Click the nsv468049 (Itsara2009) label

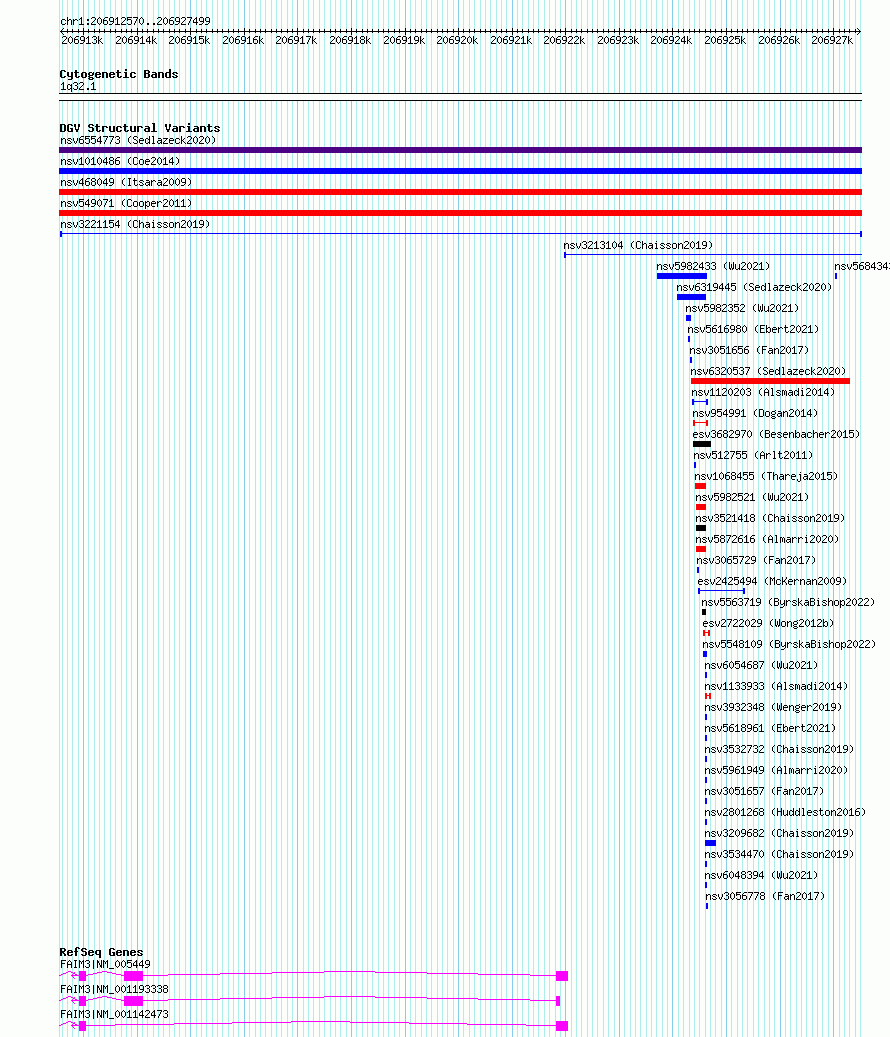(x=126, y=183)
